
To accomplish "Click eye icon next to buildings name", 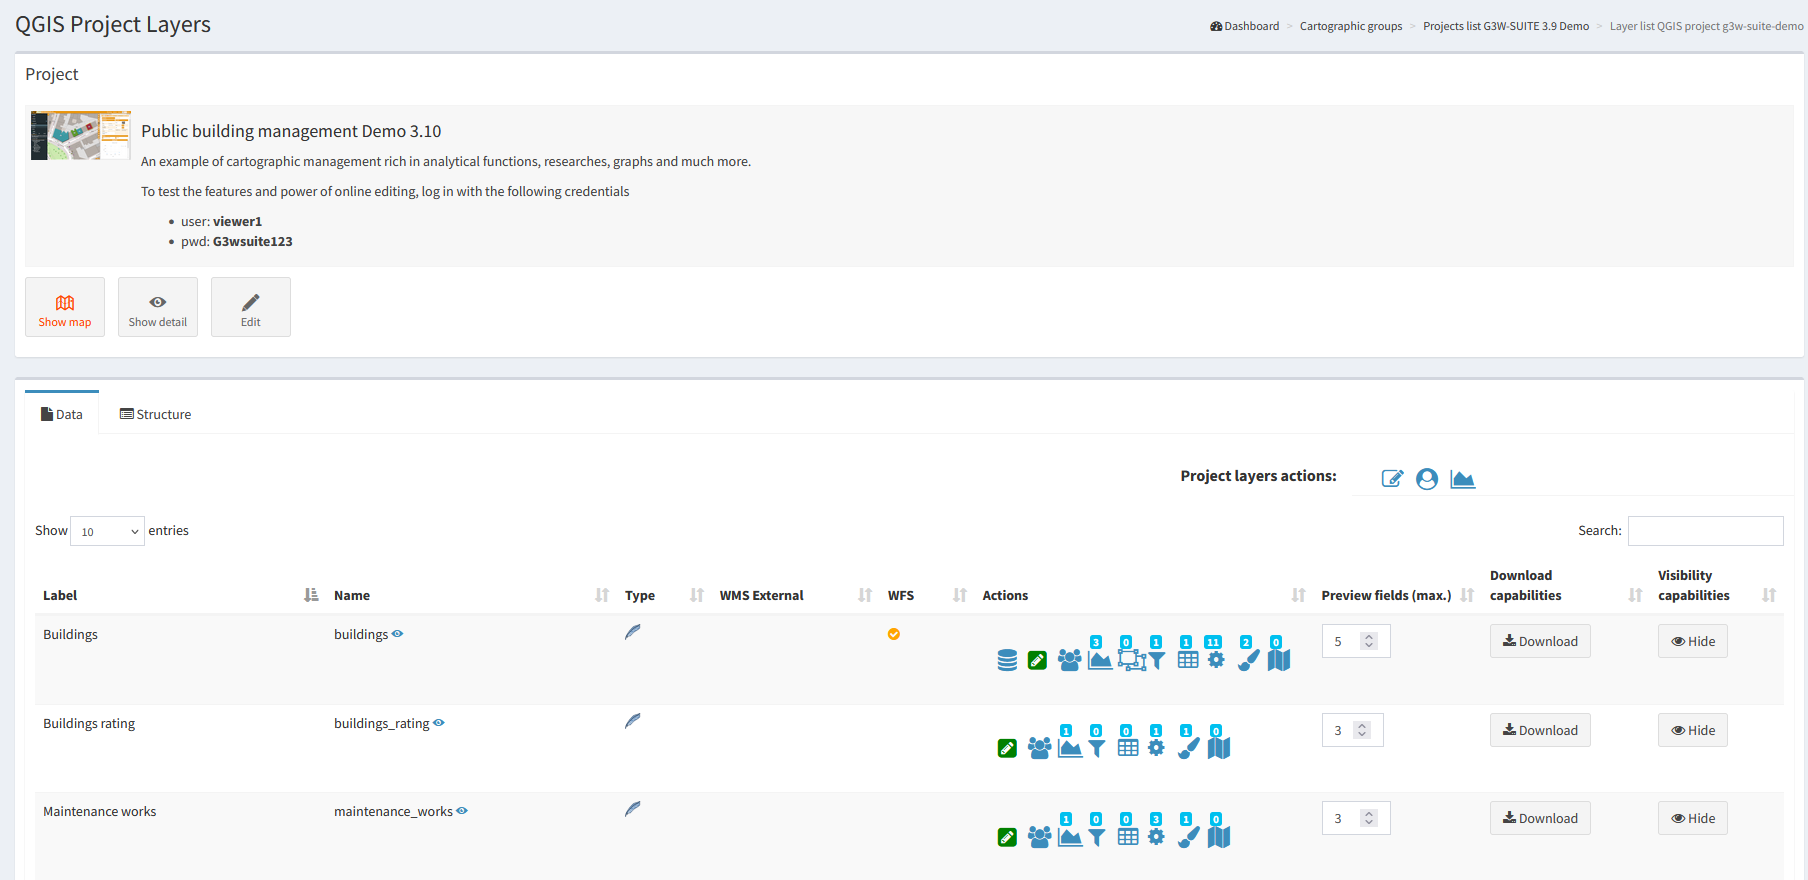I will point(397,634).
